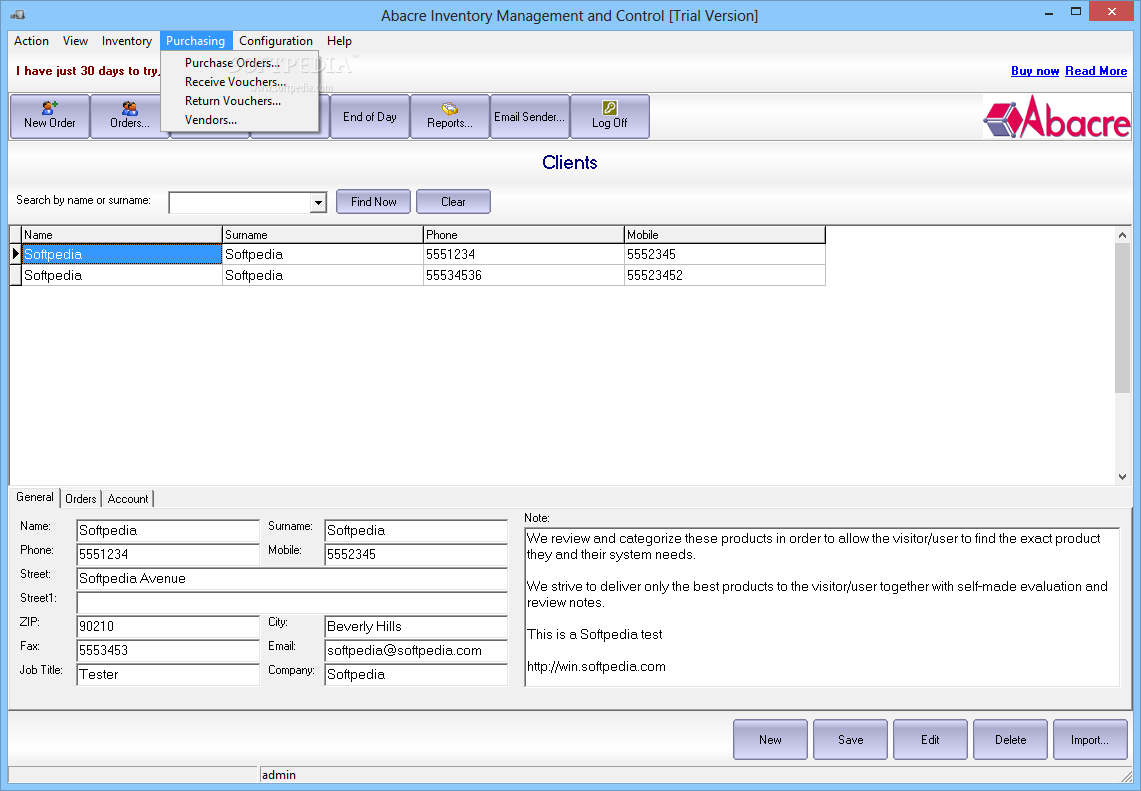Click the Company input field
This screenshot has width=1141, height=791.
[x=416, y=675]
